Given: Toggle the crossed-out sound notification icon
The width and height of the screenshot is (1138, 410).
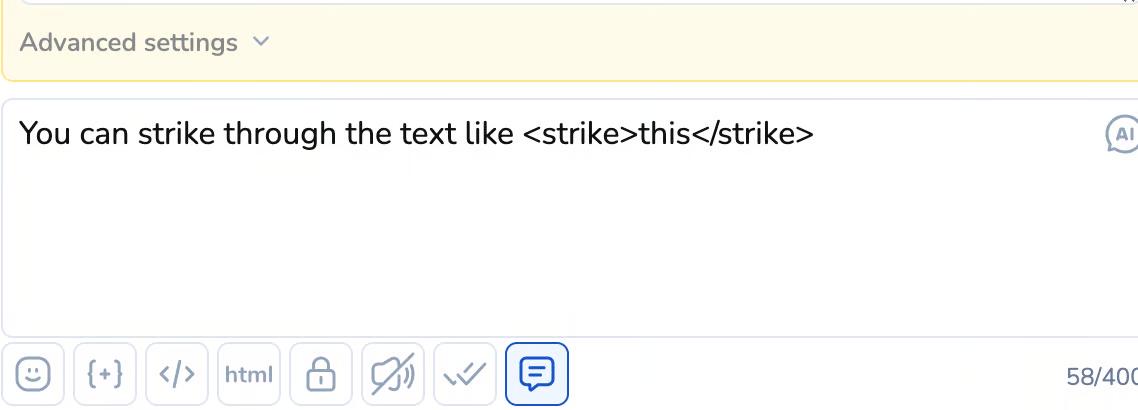Looking at the screenshot, I should [393, 375].
